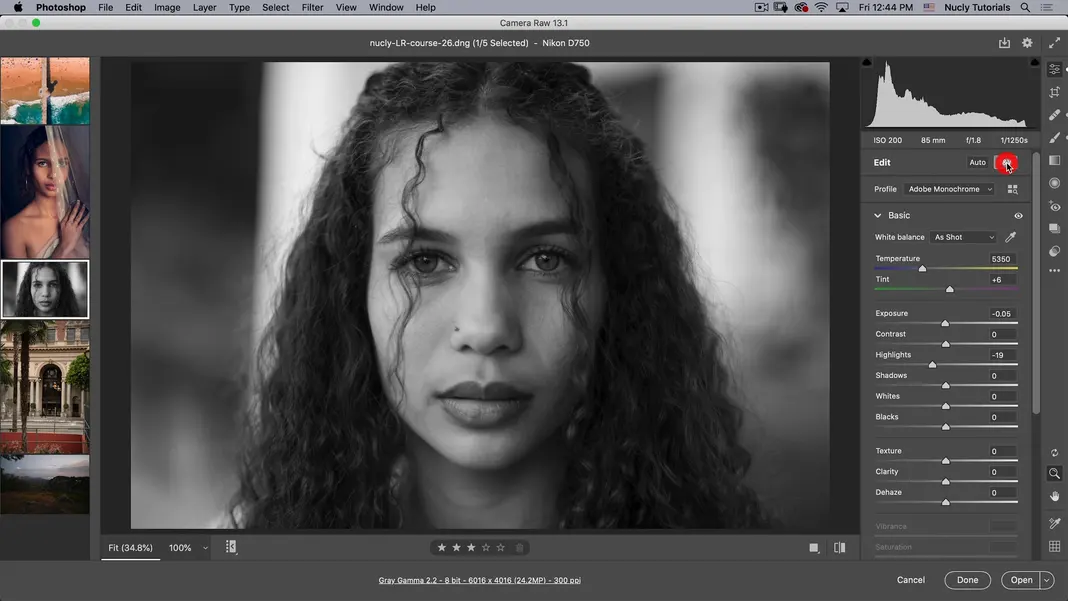
Task: Click the Clarity slider handle
Action: (x=945, y=482)
